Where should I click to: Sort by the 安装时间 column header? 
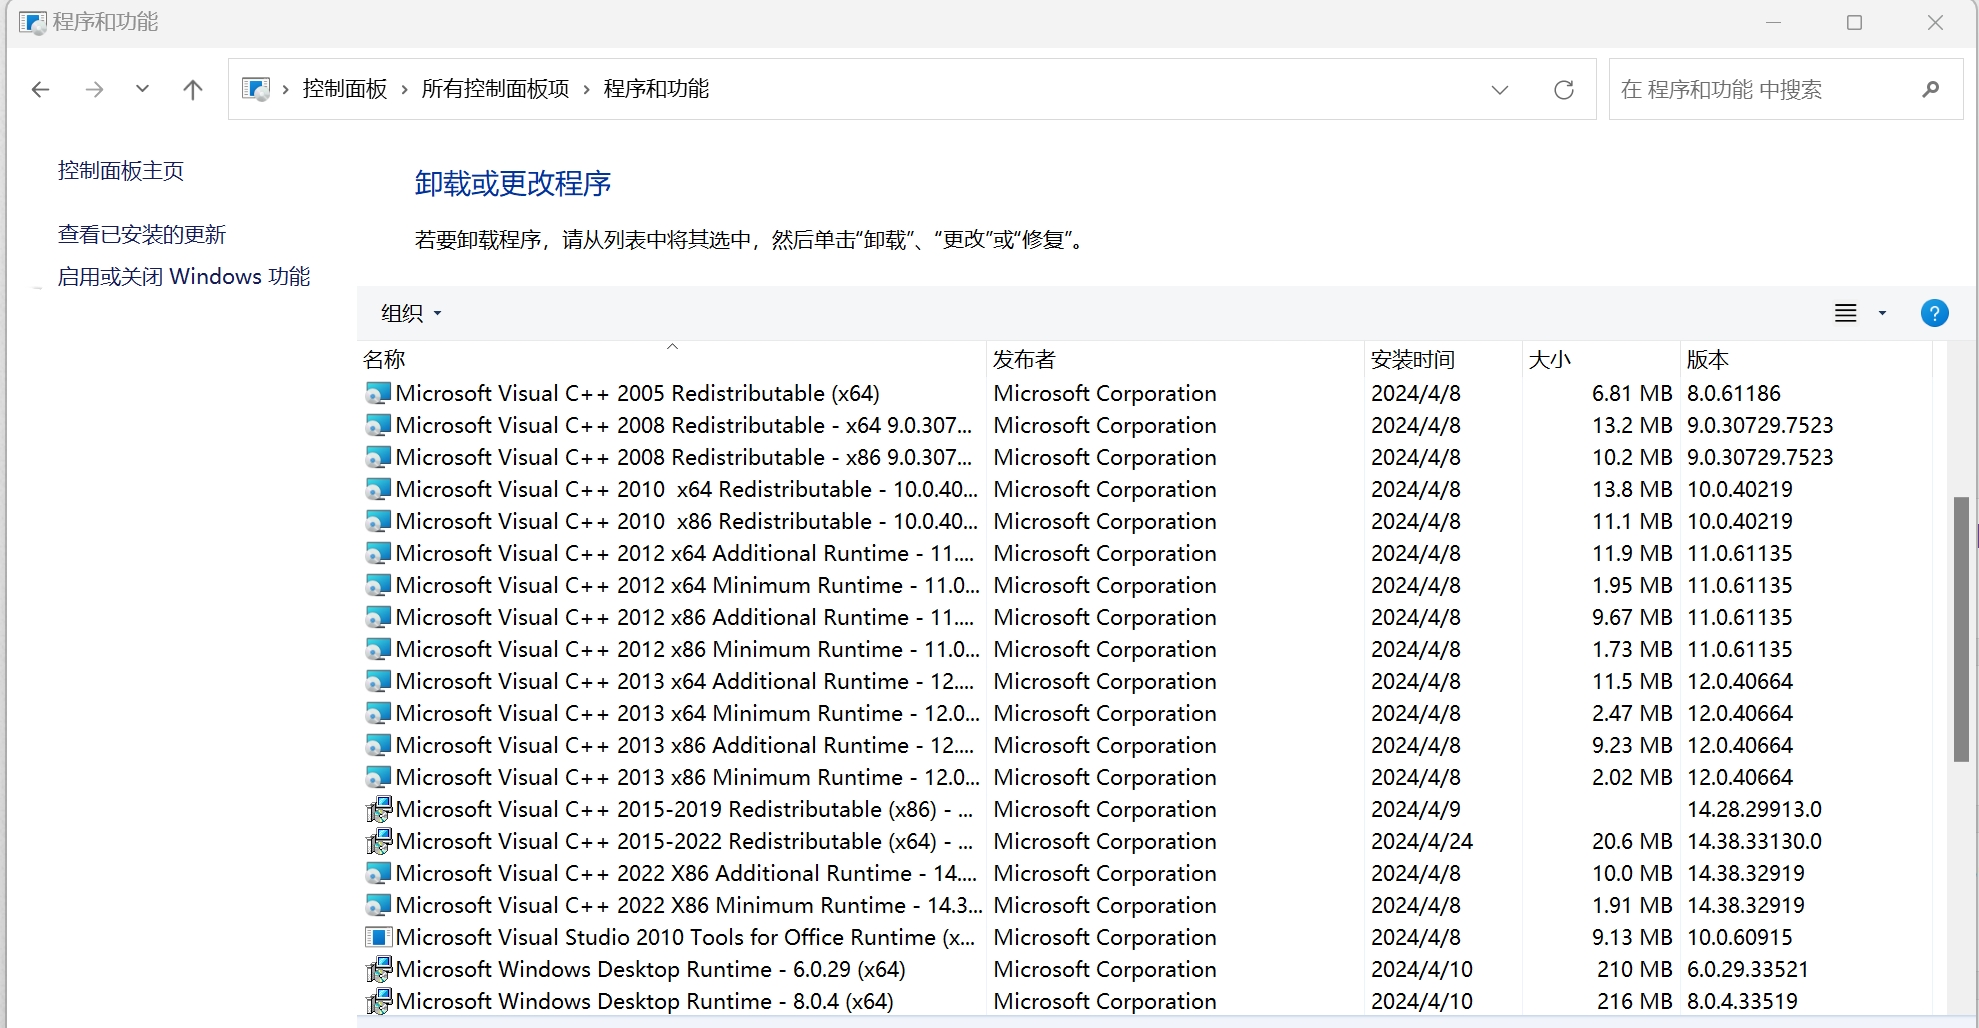click(1443, 359)
